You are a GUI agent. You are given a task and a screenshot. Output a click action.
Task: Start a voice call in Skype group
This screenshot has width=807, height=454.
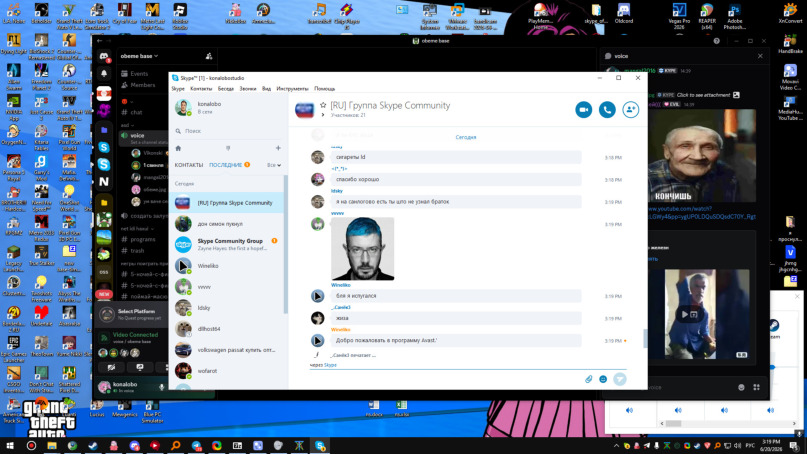[607, 110]
